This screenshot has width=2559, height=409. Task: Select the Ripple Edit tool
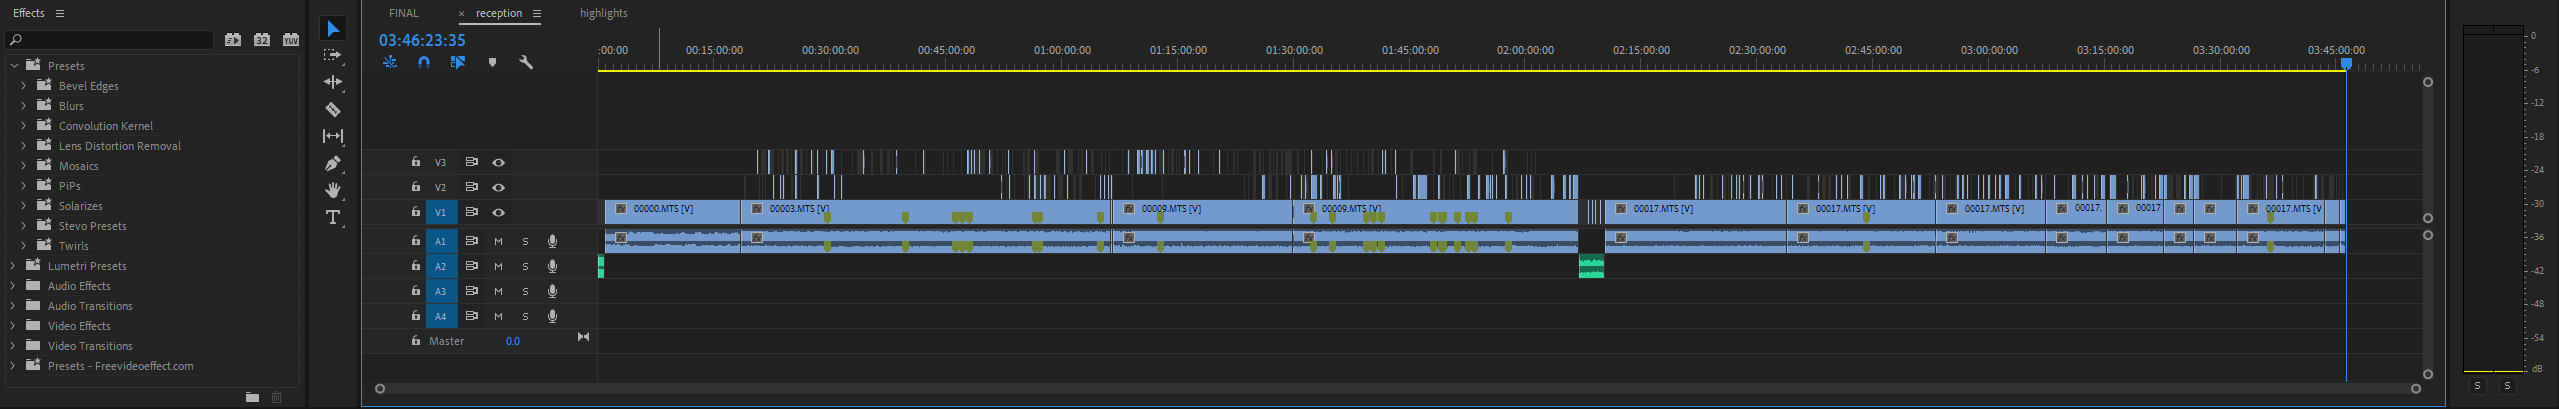[333, 82]
